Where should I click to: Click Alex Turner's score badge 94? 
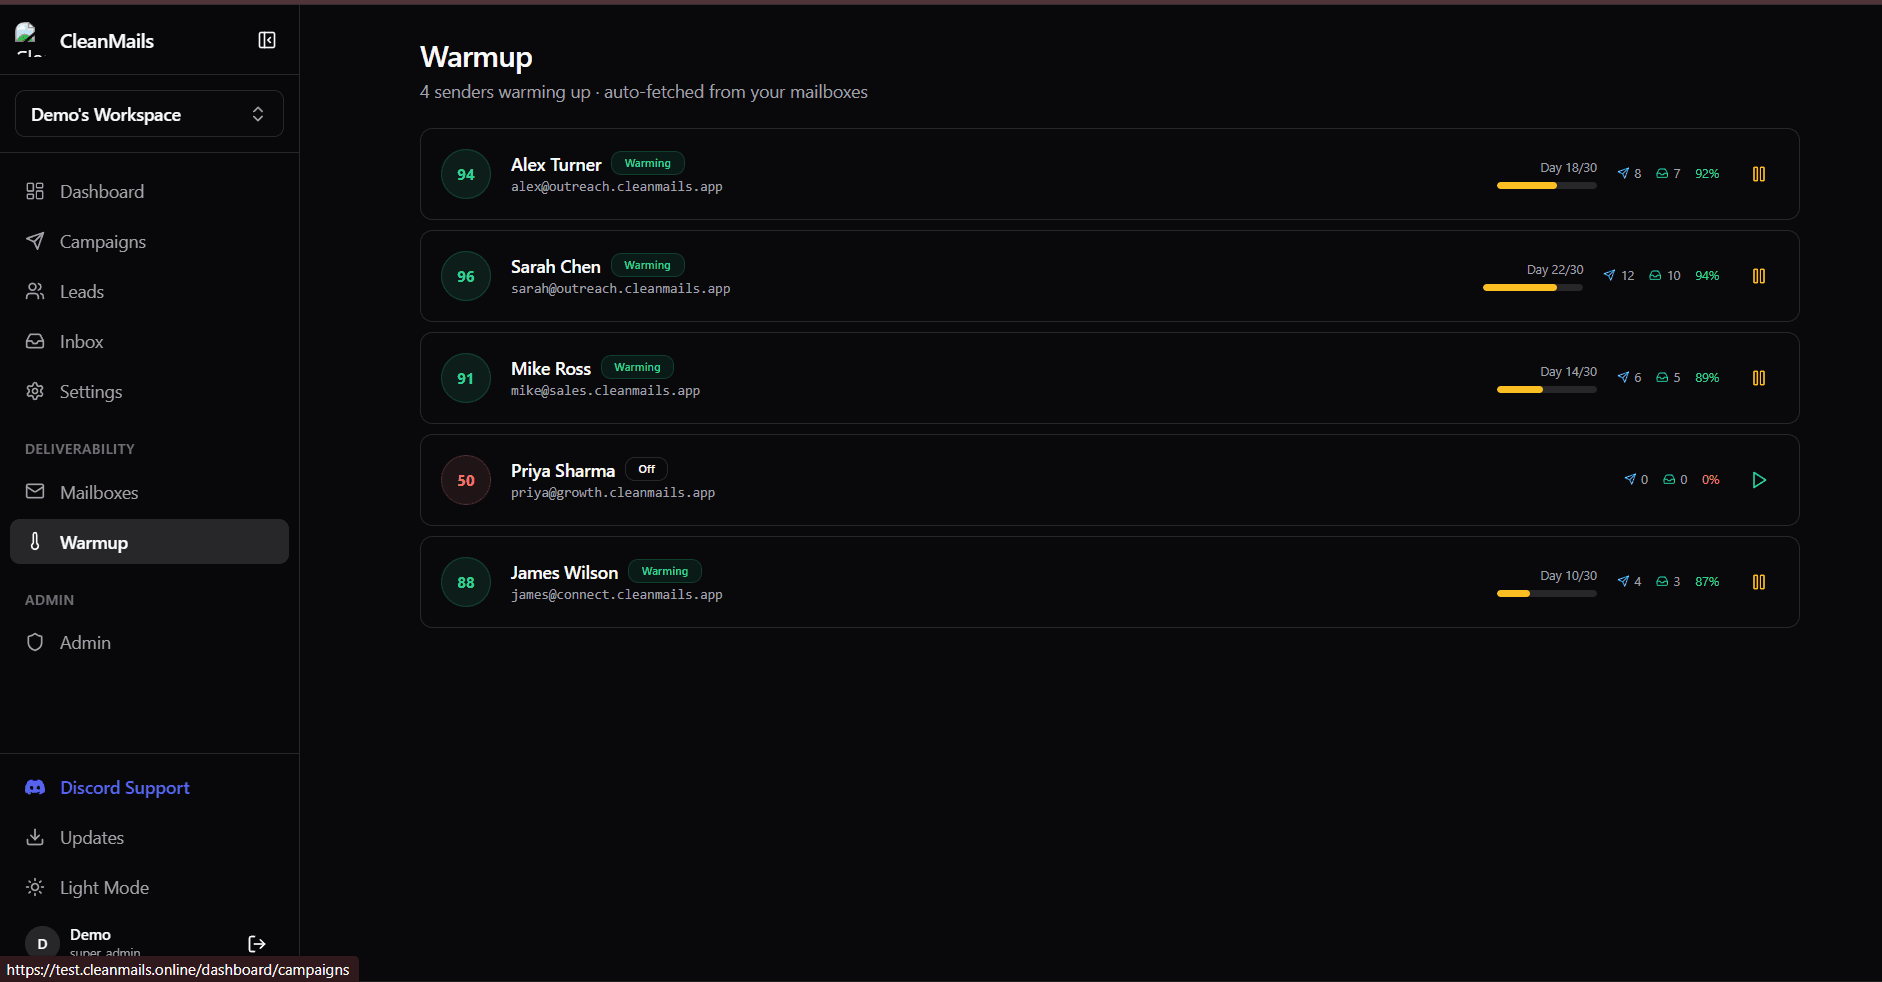pos(466,174)
